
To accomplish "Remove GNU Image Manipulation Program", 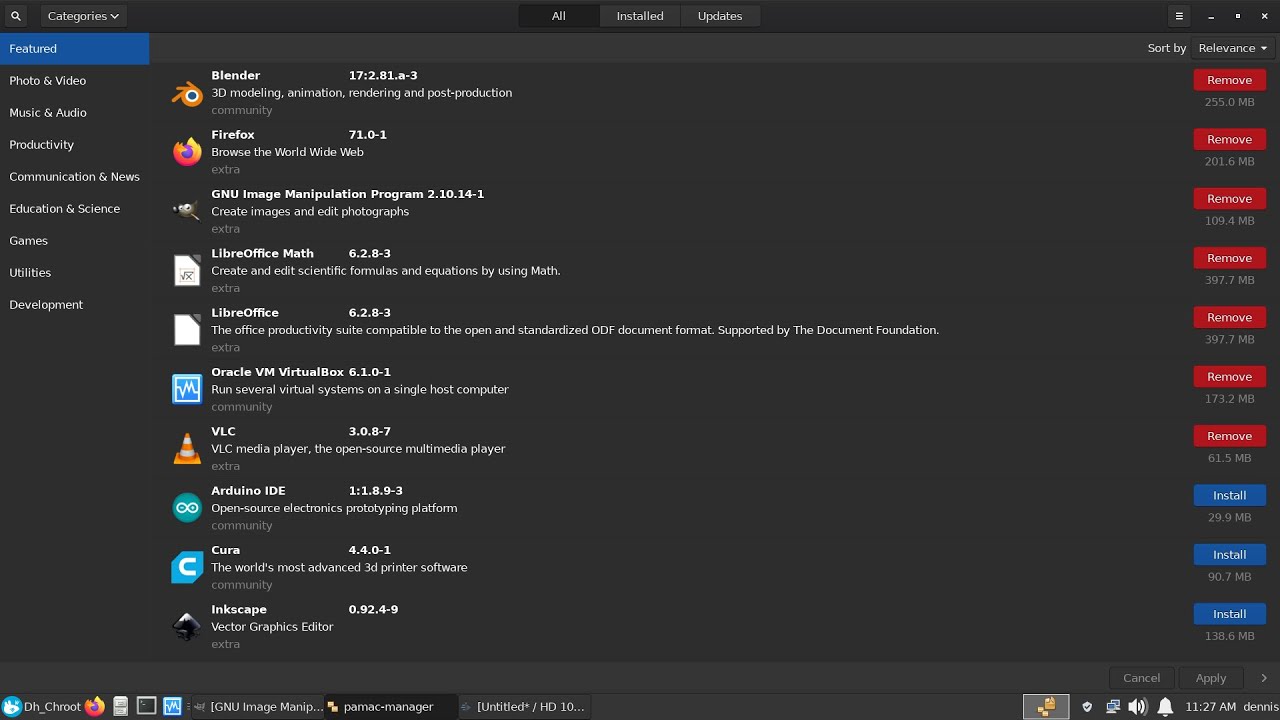I will tap(1229, 198).
